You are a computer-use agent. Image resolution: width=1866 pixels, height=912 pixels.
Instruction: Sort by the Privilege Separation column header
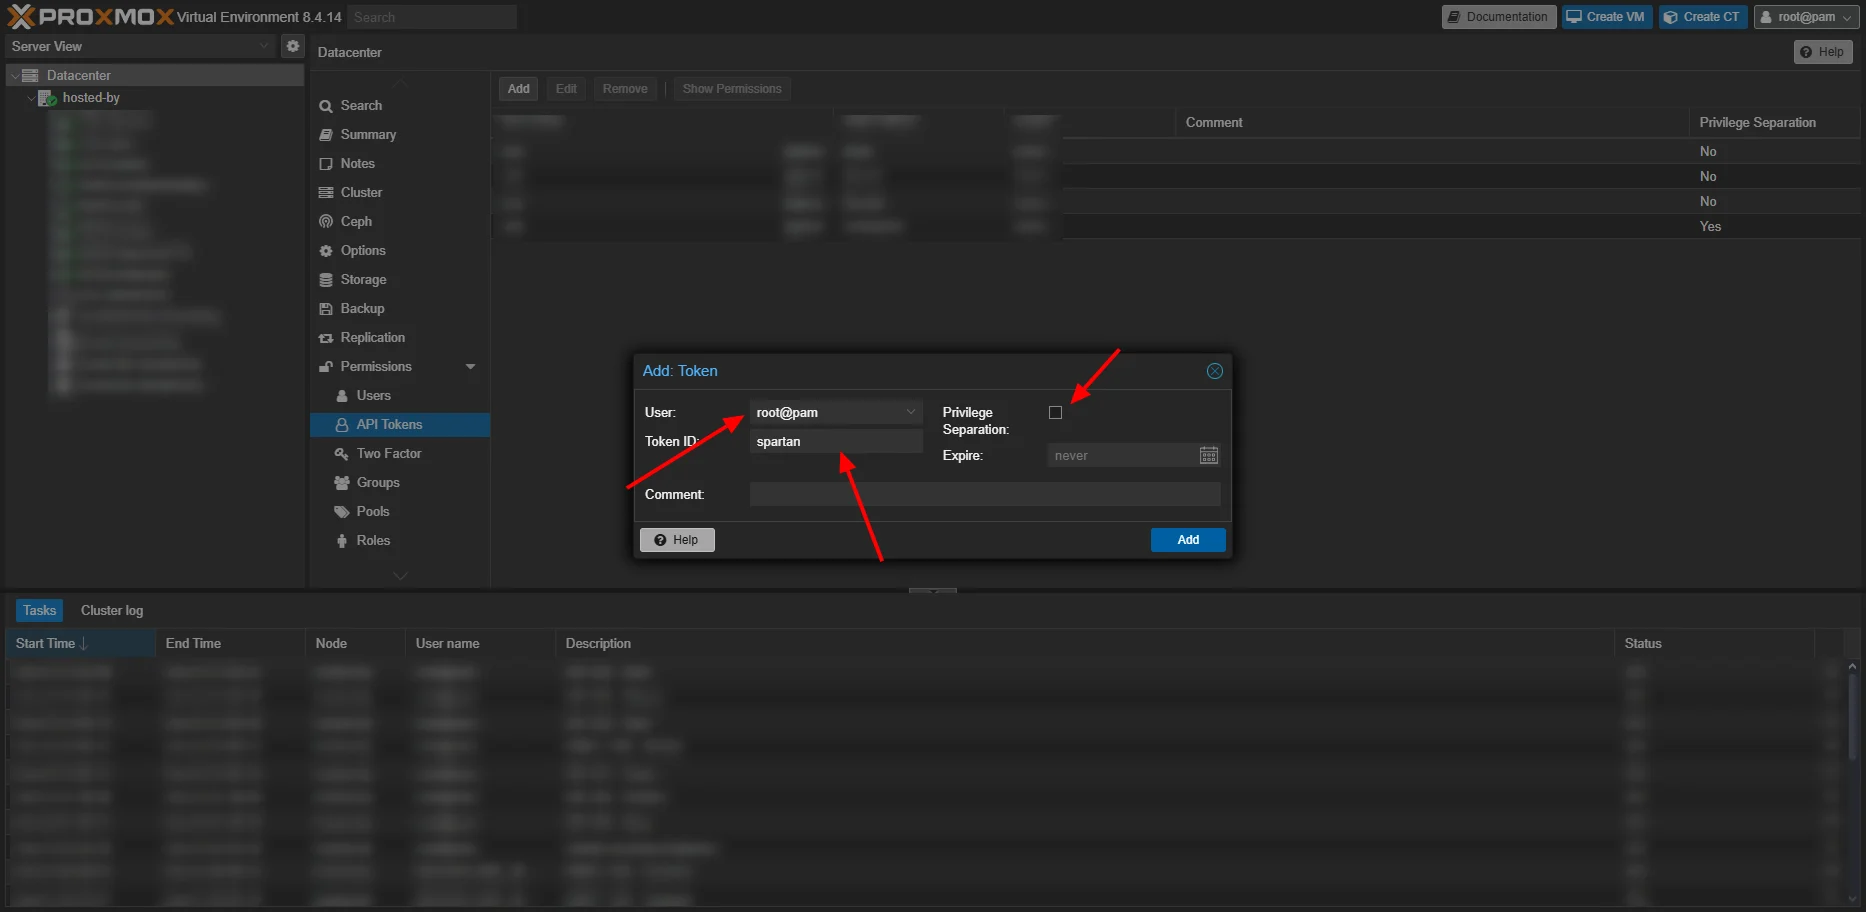coord(1773,123)
